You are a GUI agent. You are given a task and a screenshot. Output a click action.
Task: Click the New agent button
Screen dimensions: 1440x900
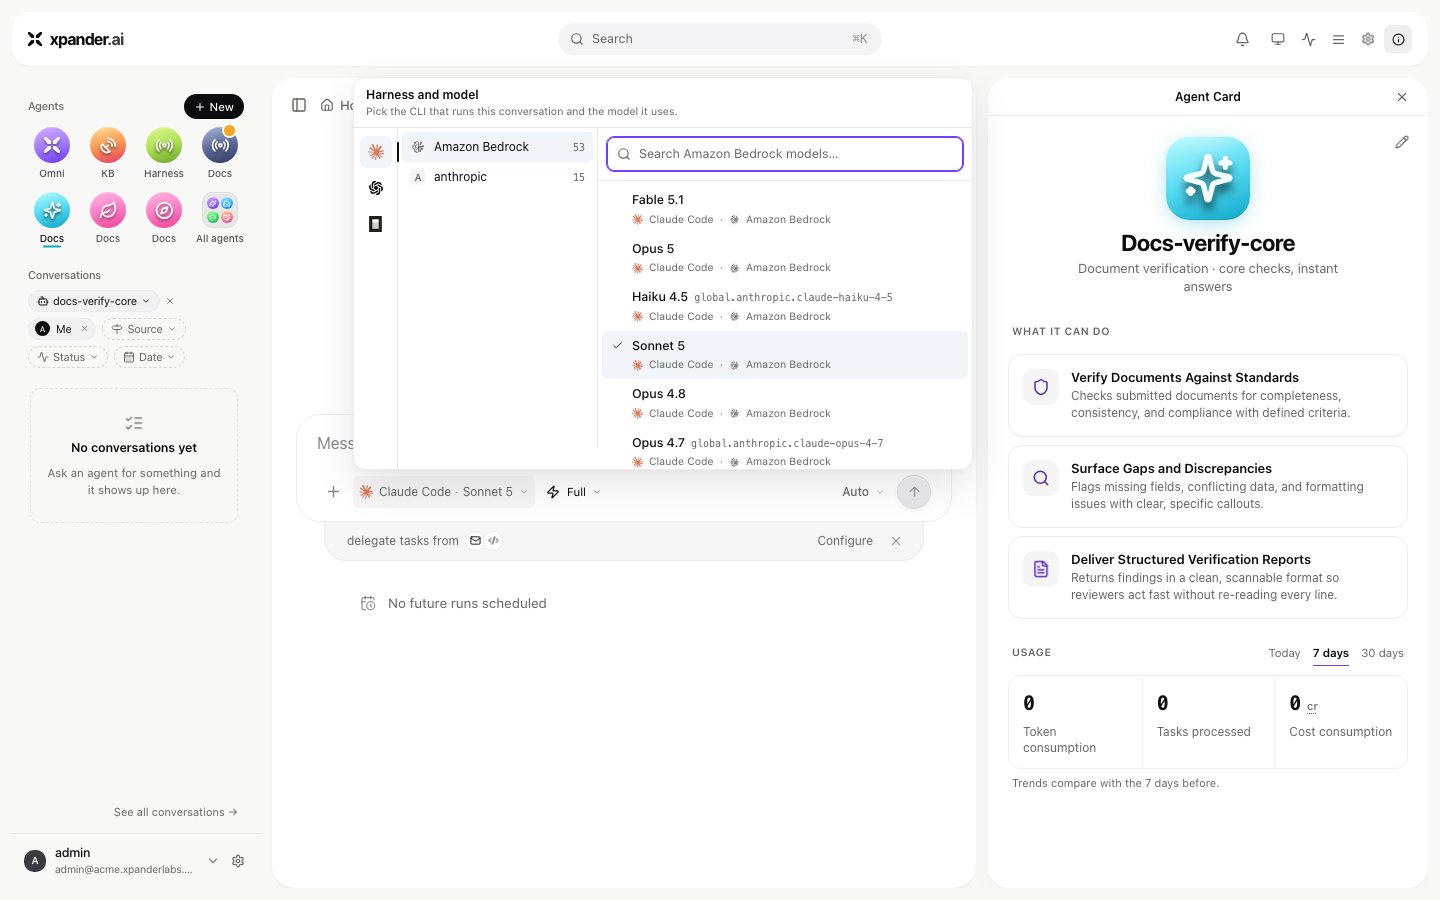click(x=214, y=107)
